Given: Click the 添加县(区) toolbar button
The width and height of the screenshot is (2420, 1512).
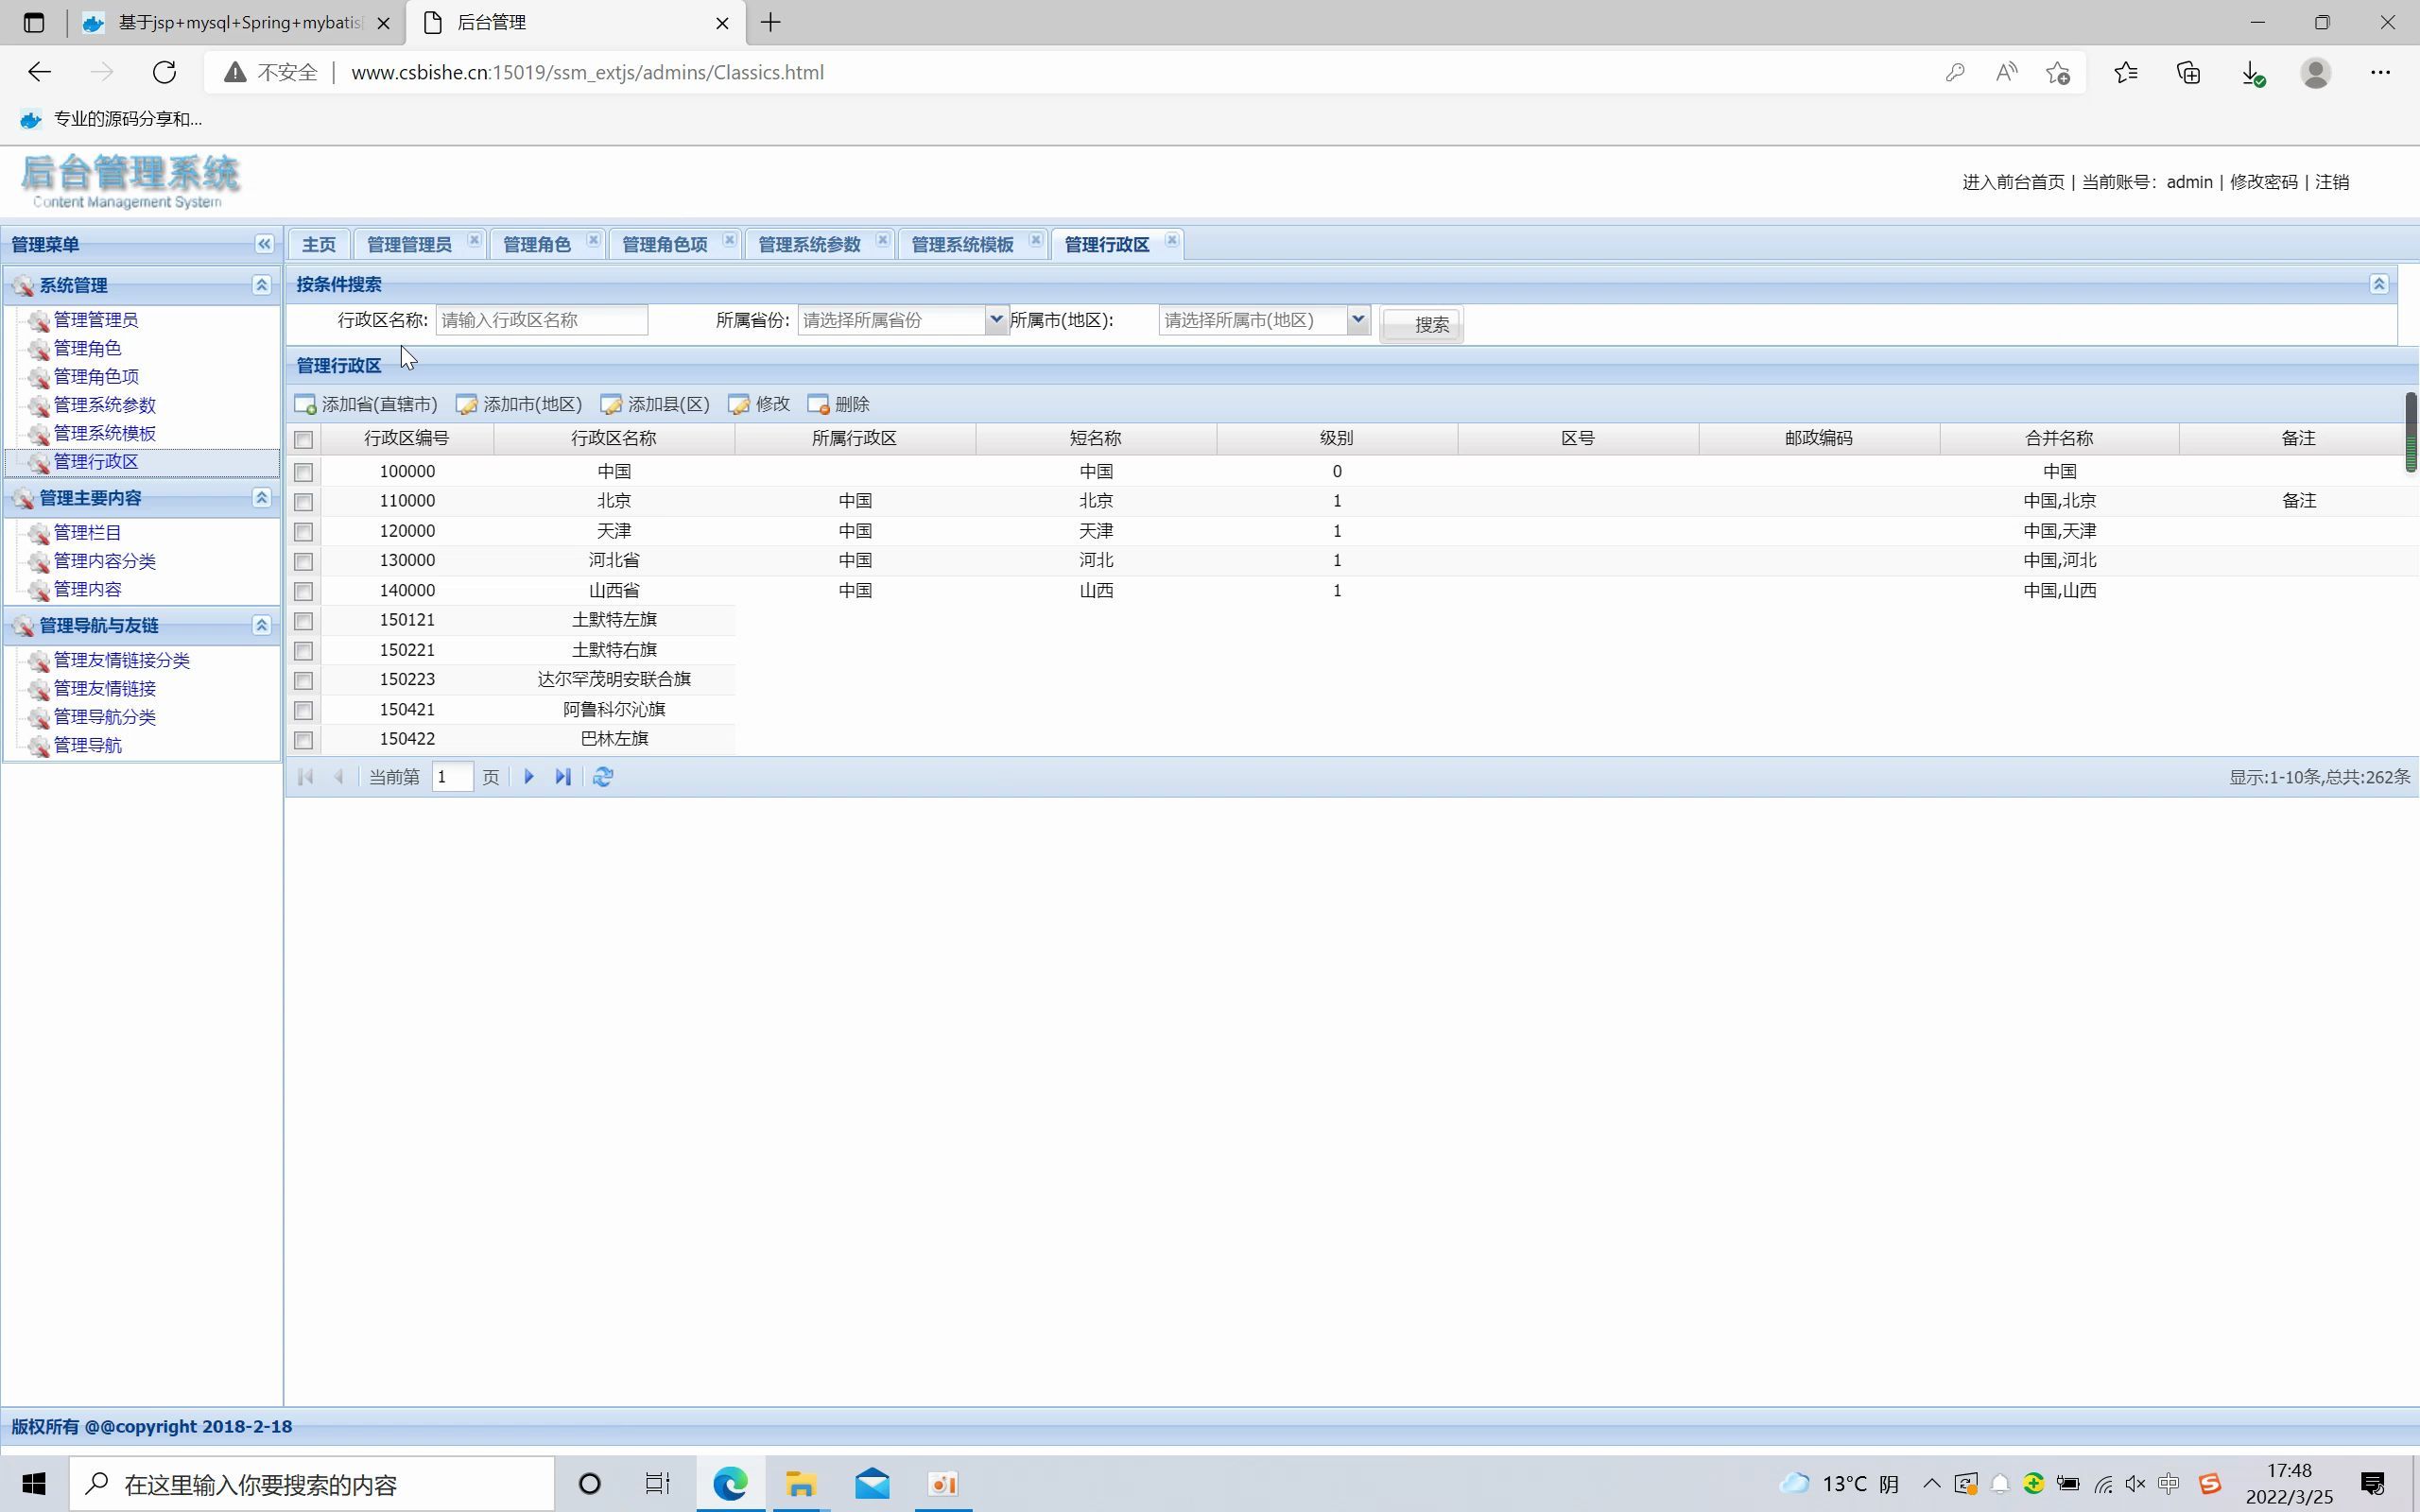Looking at the screenshot, I should (655, 404).
